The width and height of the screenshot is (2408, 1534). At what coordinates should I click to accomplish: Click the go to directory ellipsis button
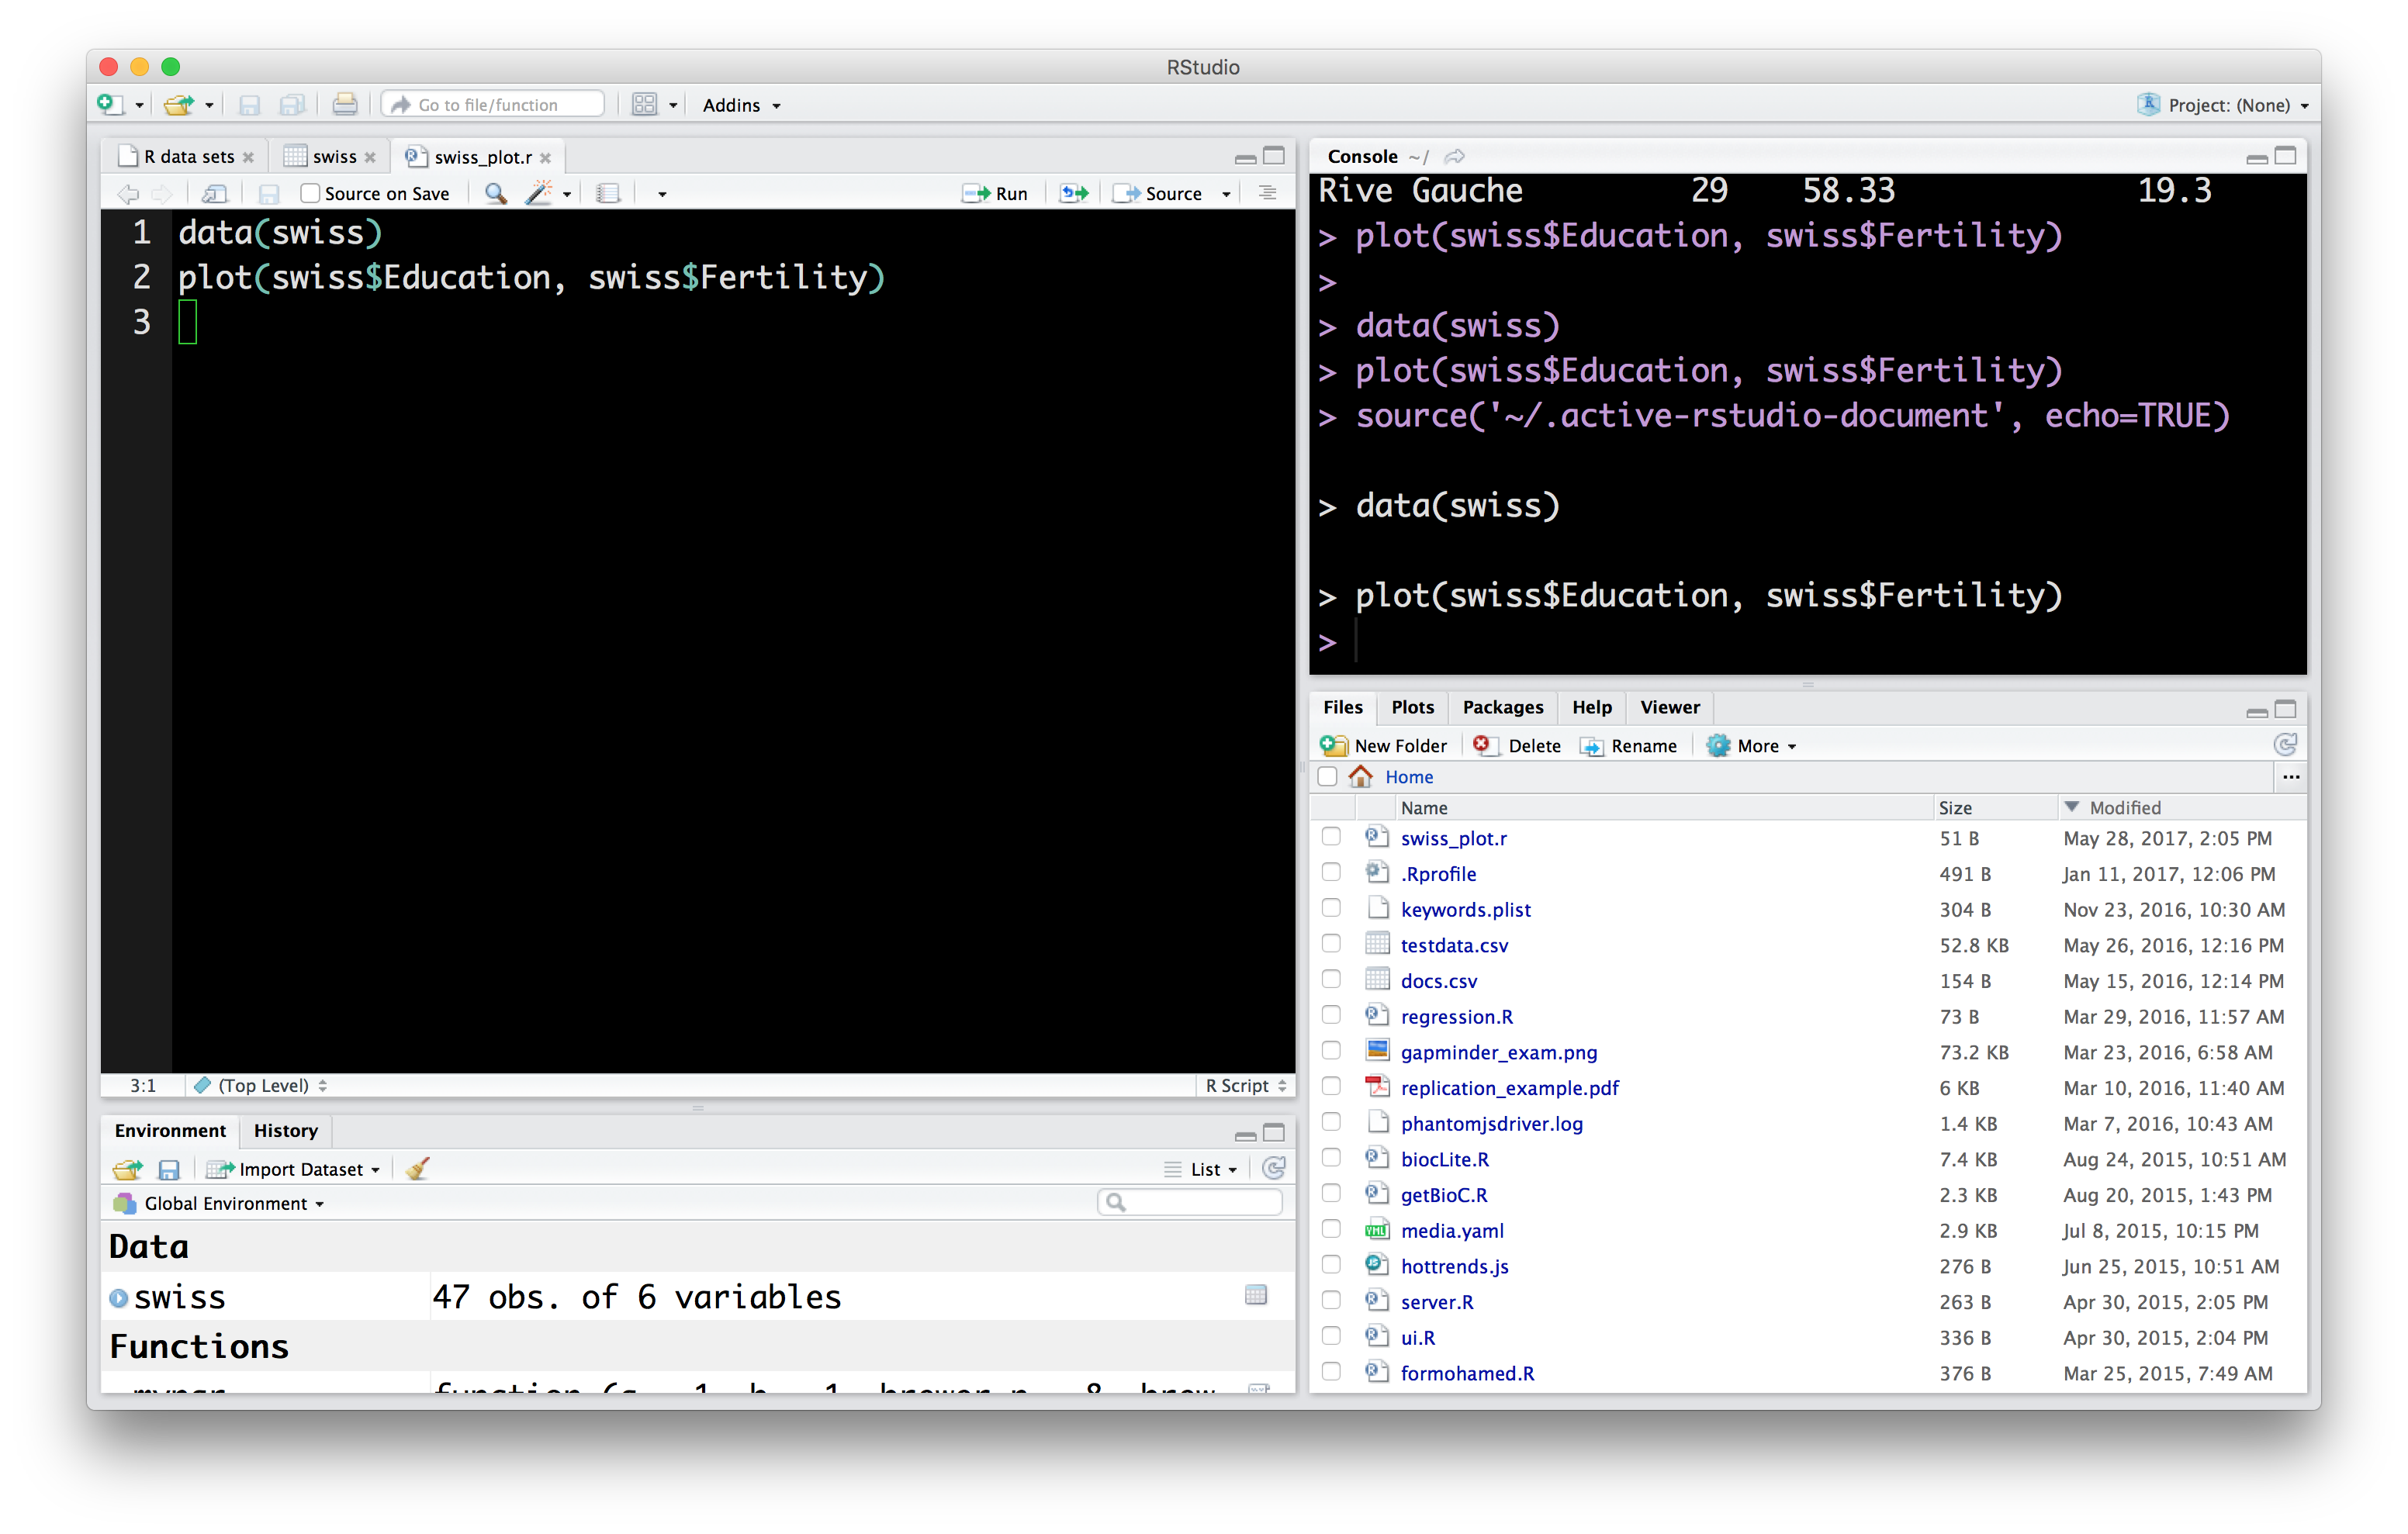(x=2291, y=777)
